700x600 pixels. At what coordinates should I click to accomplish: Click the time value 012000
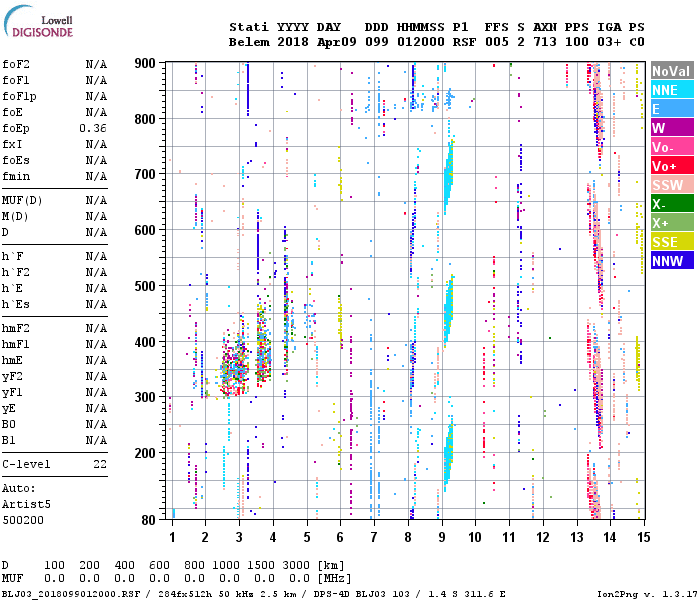(x=421, y=42)
